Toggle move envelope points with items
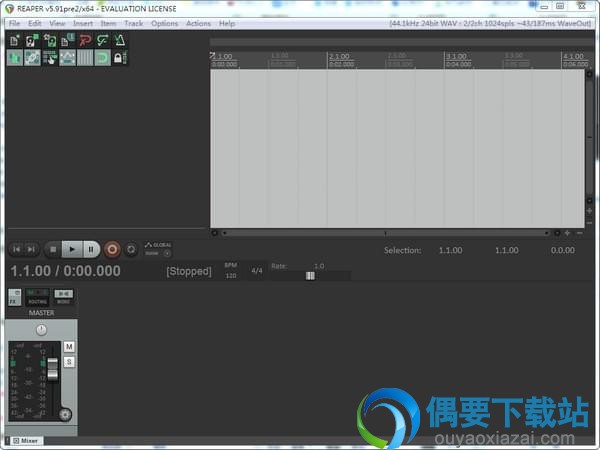Screen dimensions: 600x450 pyautogui.click(x=67, y=58)
